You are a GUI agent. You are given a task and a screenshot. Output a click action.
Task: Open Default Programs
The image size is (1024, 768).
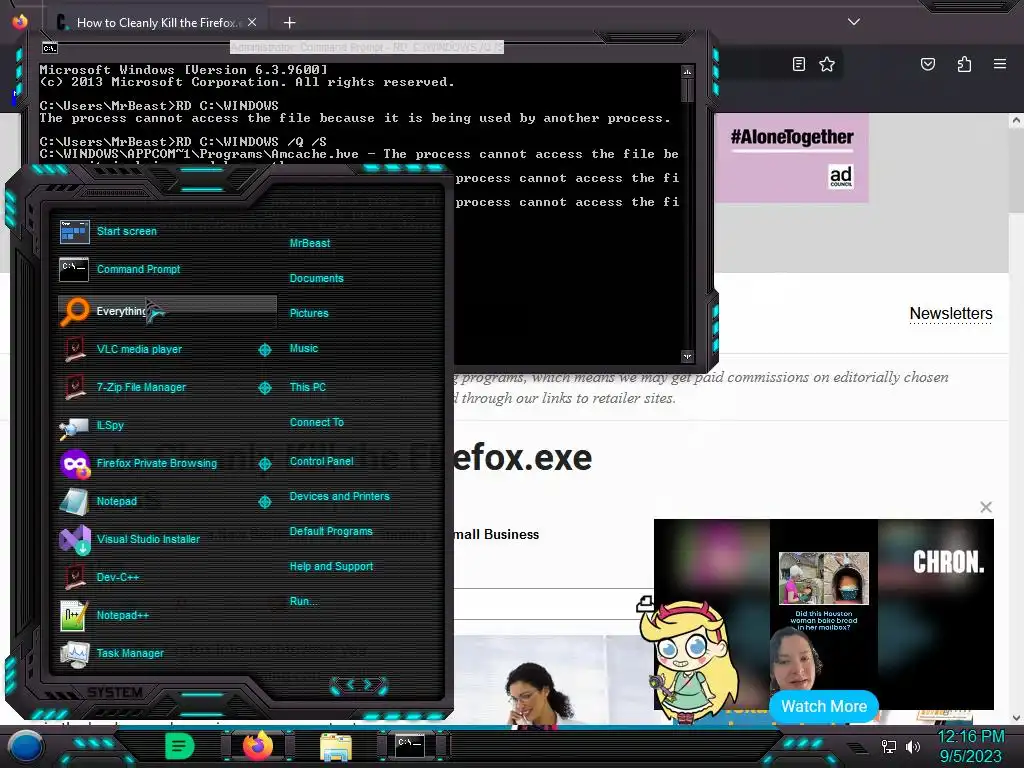click(331, 532)
